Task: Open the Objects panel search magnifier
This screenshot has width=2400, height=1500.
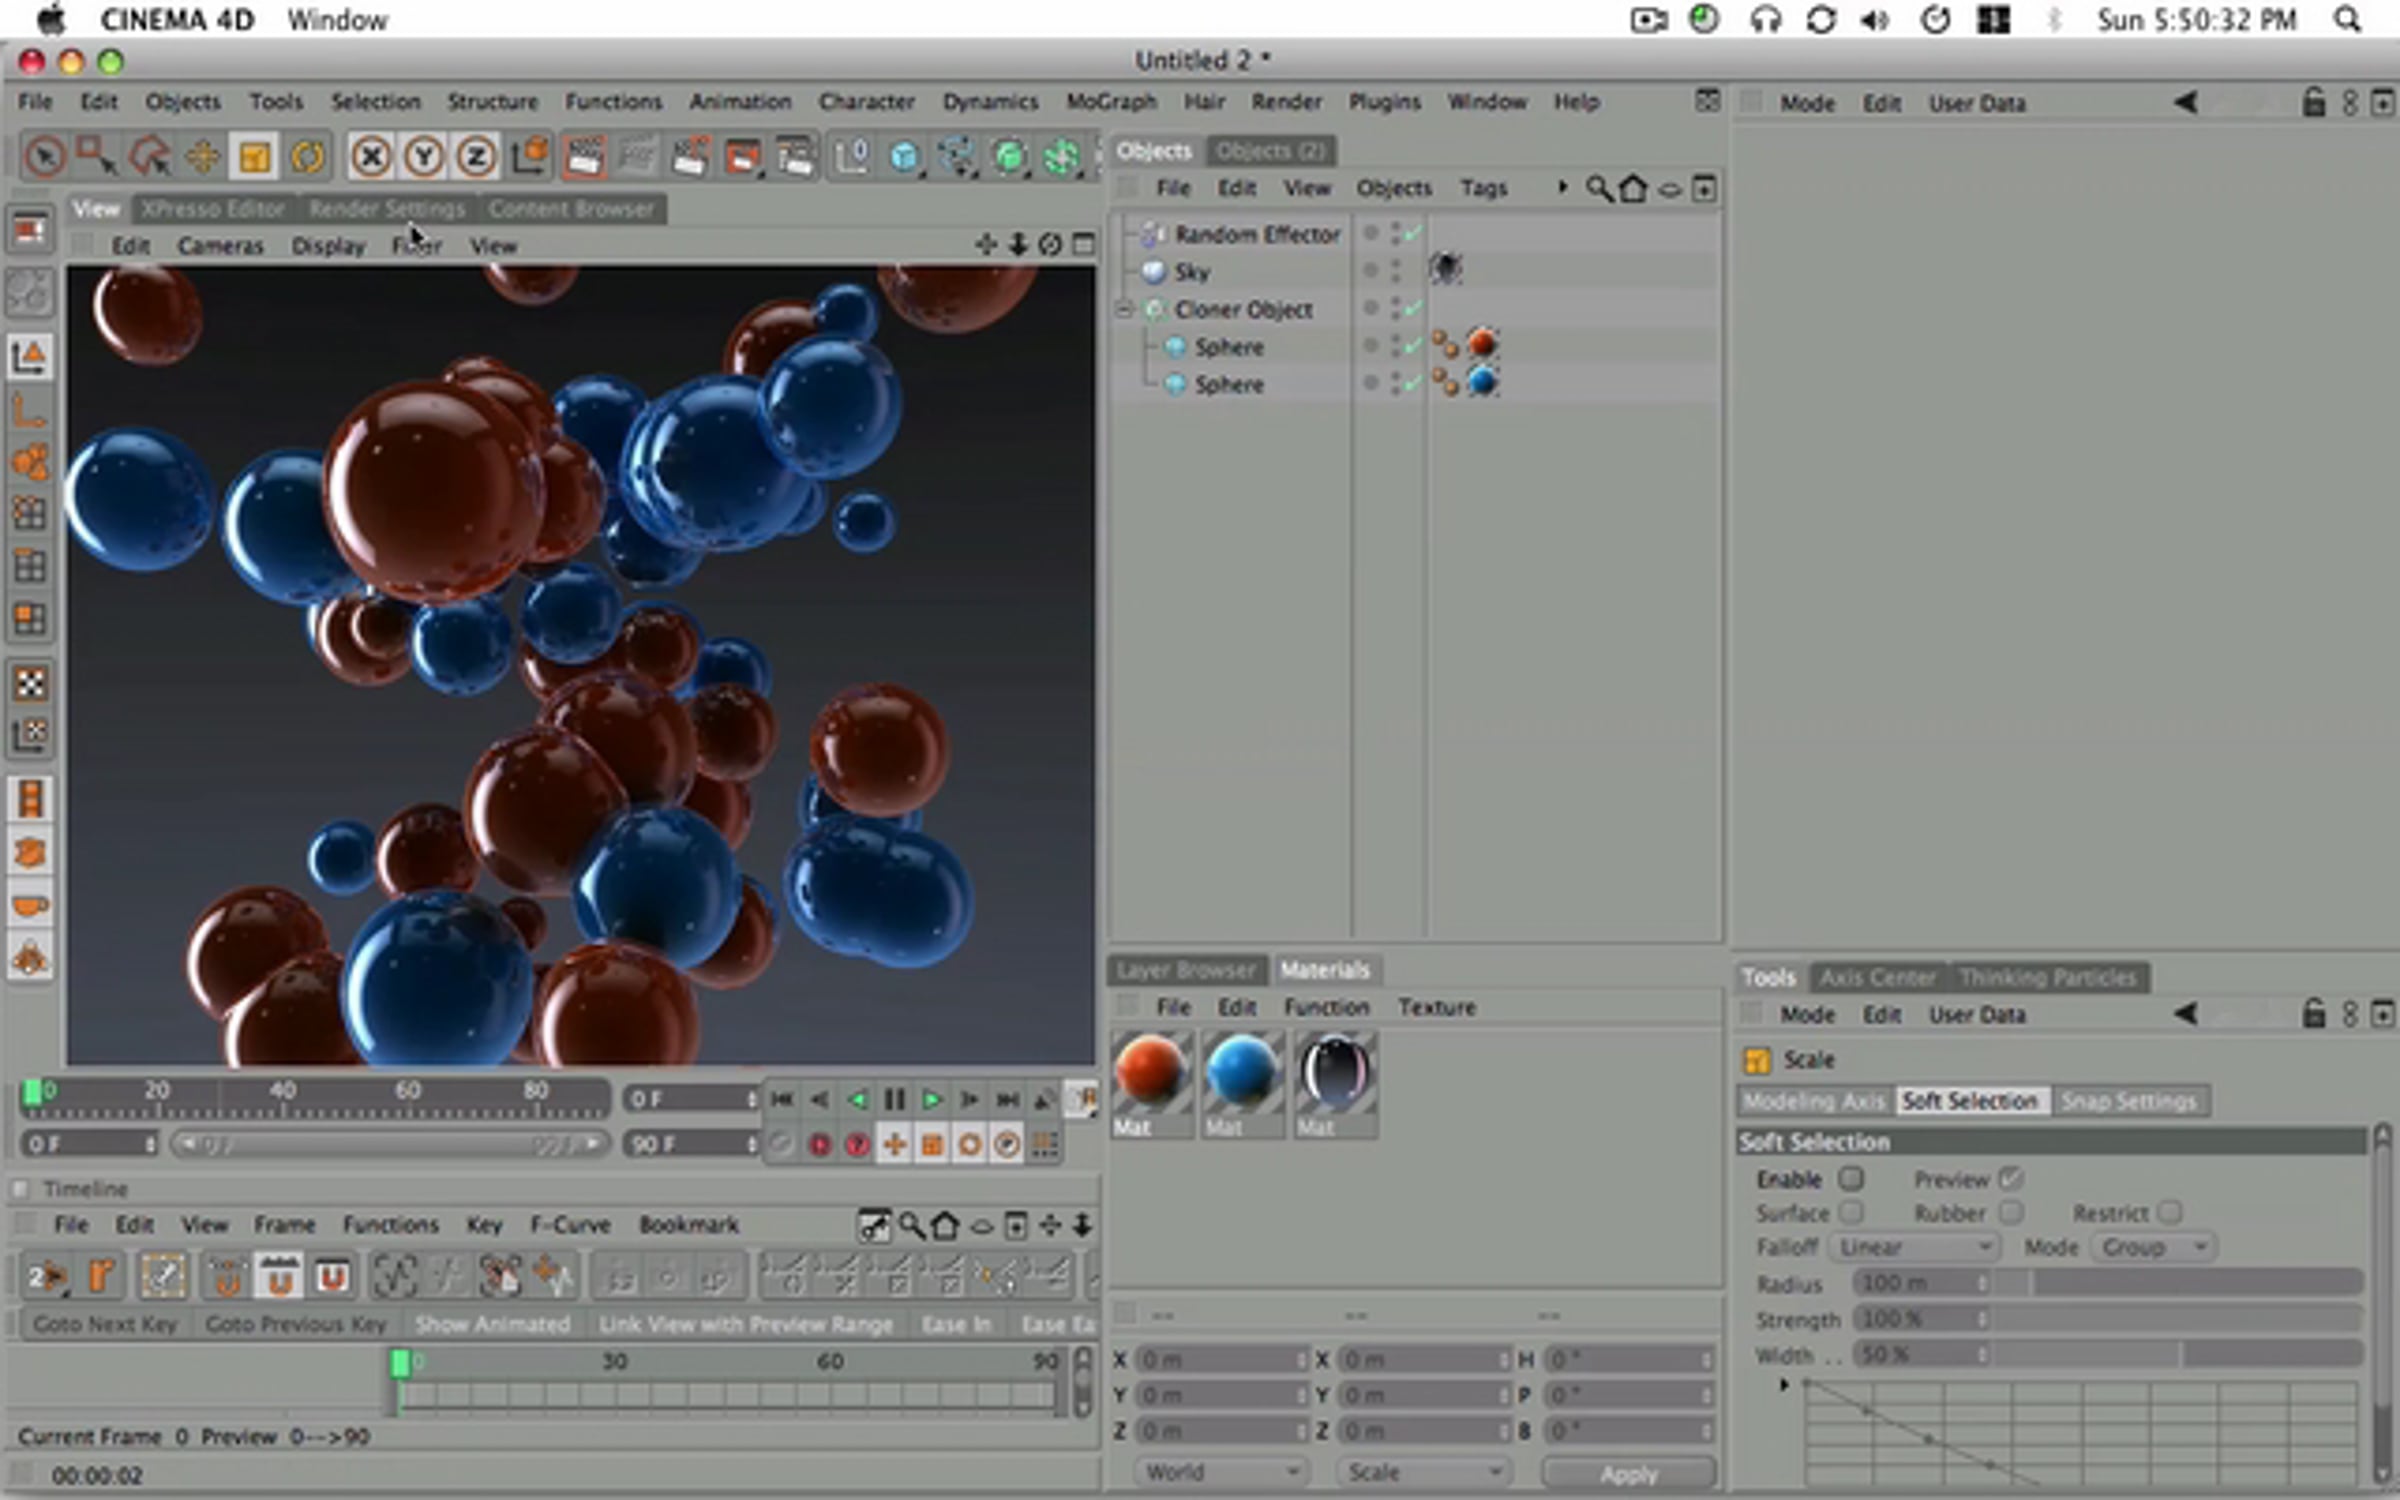Action: (x=1598, y=188)
